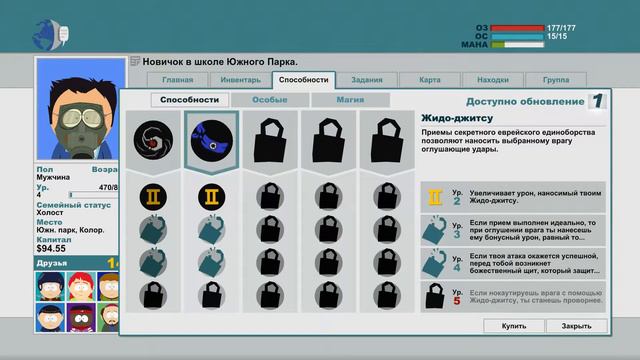This screenshot has width=640, height=360.
Task: Click the МАНА bar
Action: coord(517,44)
